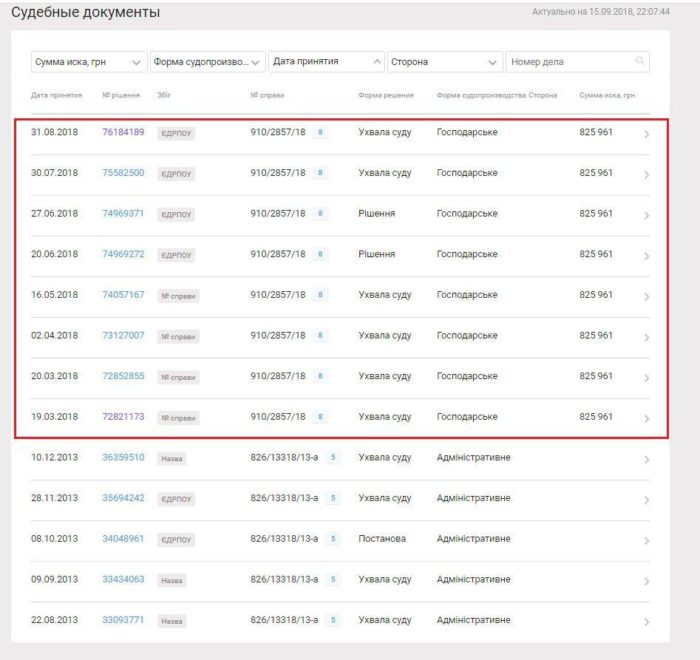The height and width of the screenshot is (660, 700).
Task: Click the magnifier icon in the search field
Action: point(639,62)
